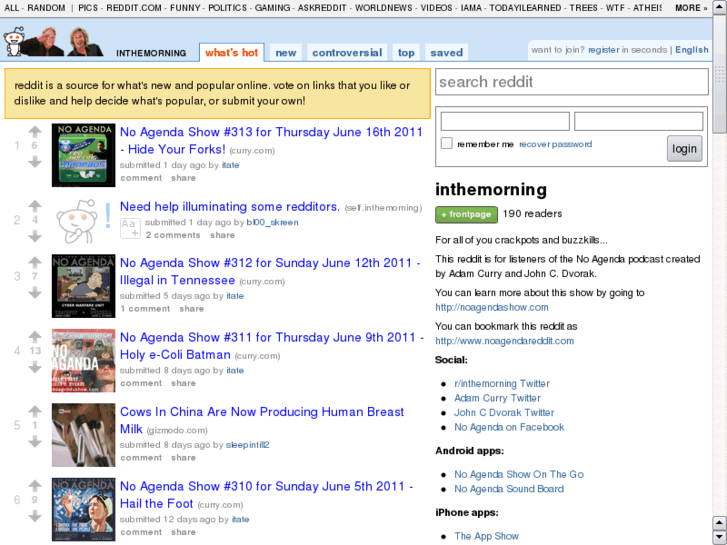This screenshot has width=727, height=545.
Task: Click 'recover password' link
Action: (x=555, y=144)
